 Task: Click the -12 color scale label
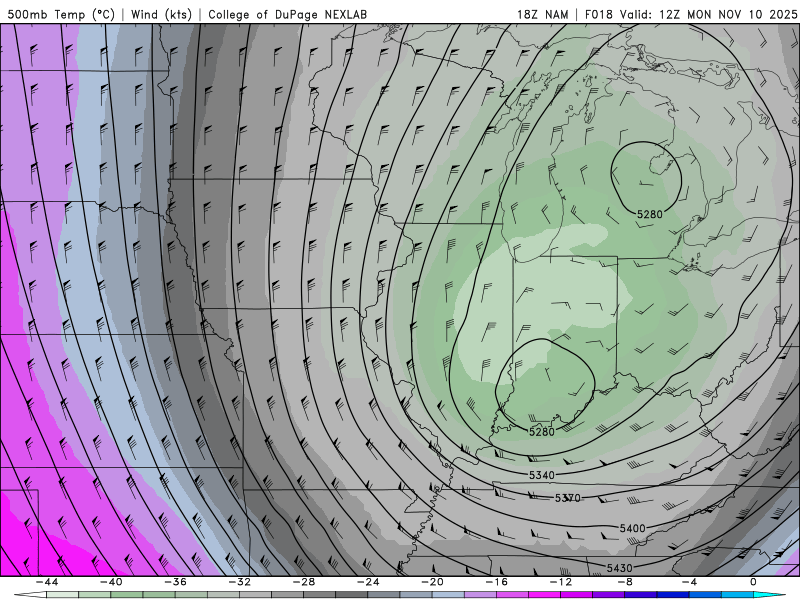coord(561,582)
